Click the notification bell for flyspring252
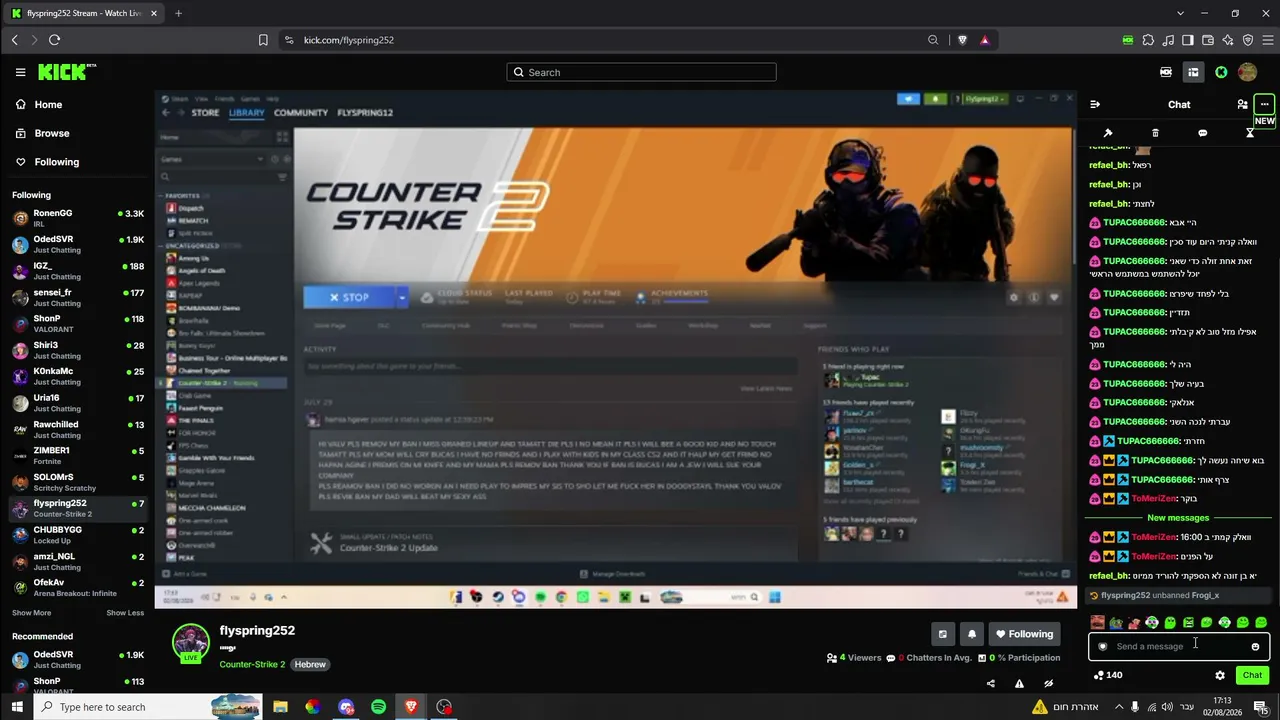1280x720 pixels. 971,634
